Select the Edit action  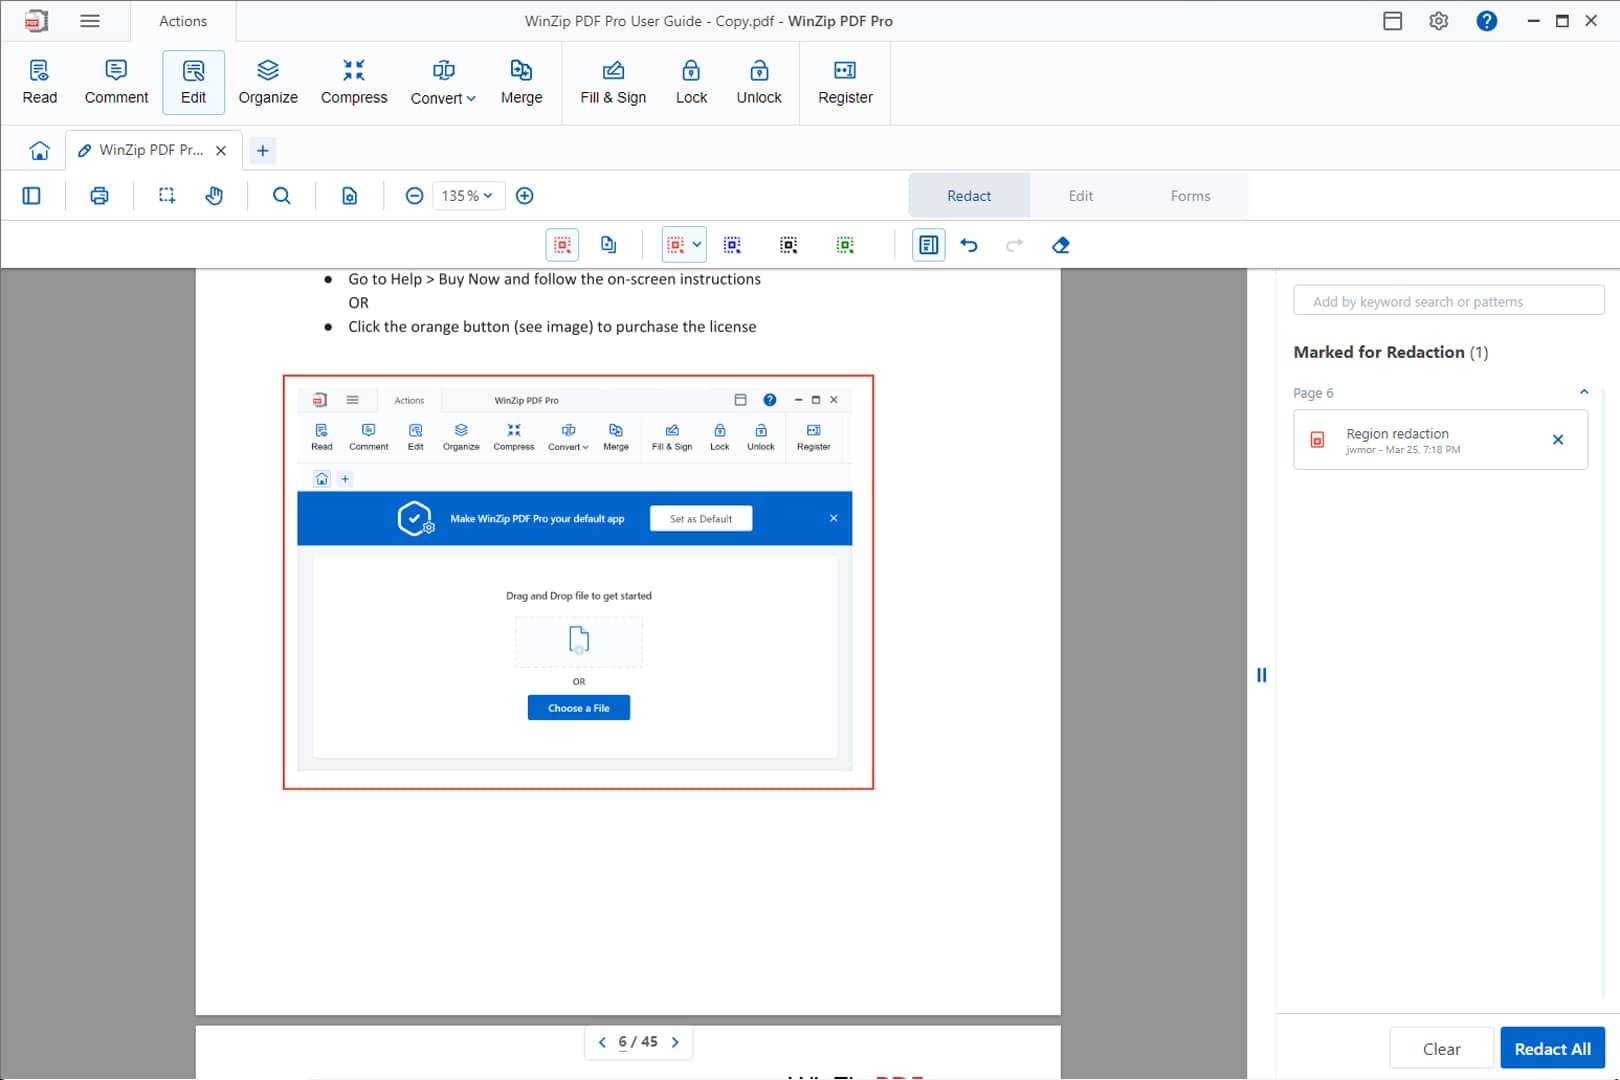pyautogui.click(x=193, y=82)
